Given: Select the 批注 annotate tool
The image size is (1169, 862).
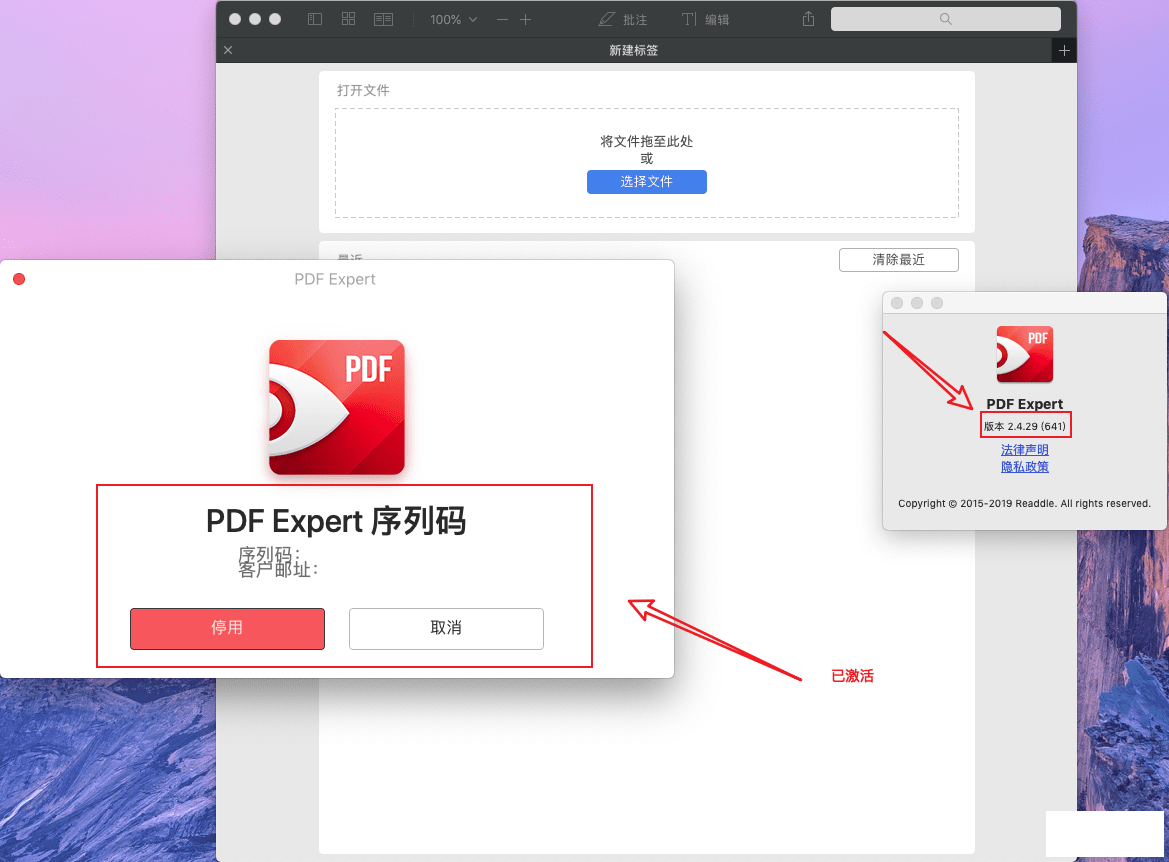Looking at the screenshot, I should coord(623,19).
